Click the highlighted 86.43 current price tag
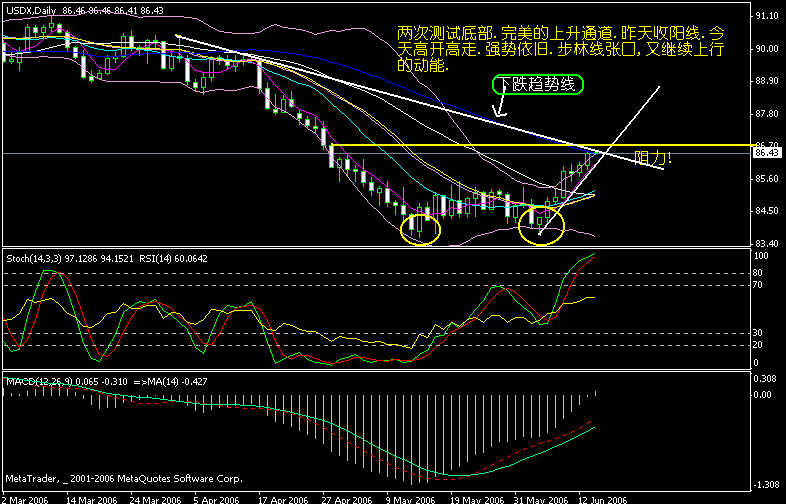 tap(766, 152)
